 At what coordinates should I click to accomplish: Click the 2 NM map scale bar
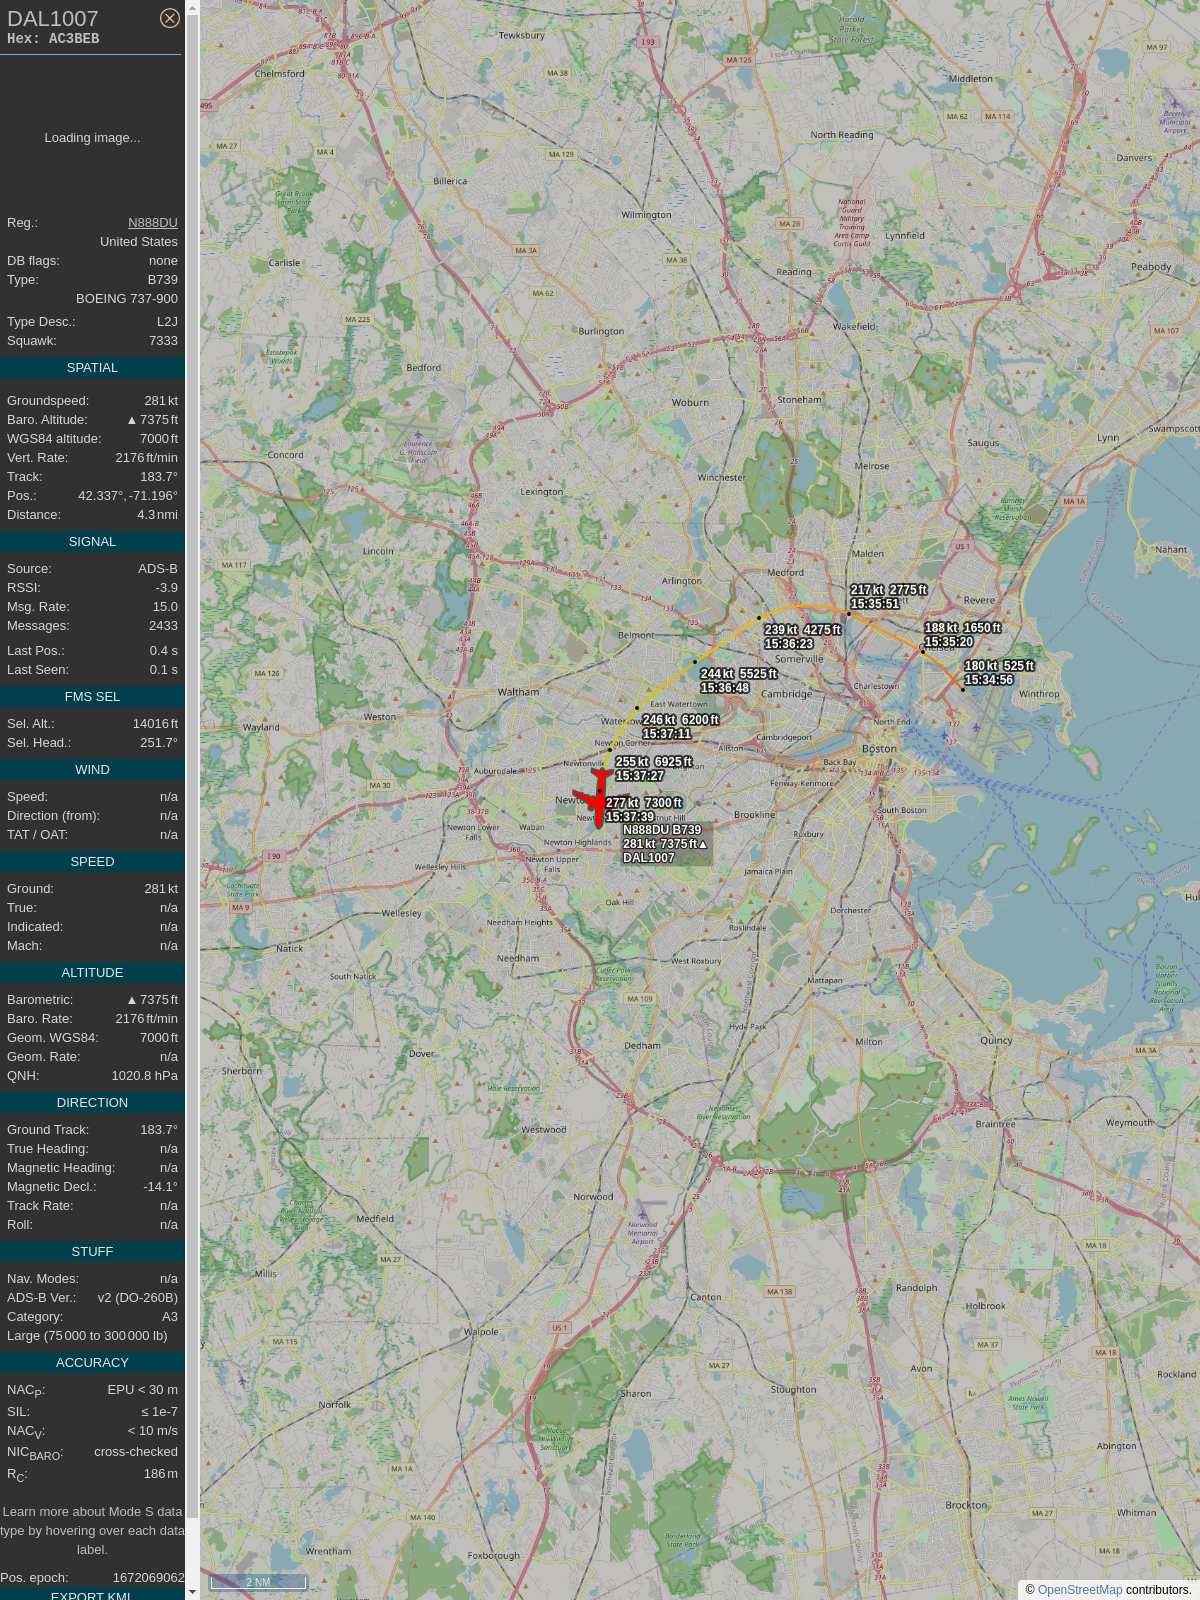coord(258,1582)
